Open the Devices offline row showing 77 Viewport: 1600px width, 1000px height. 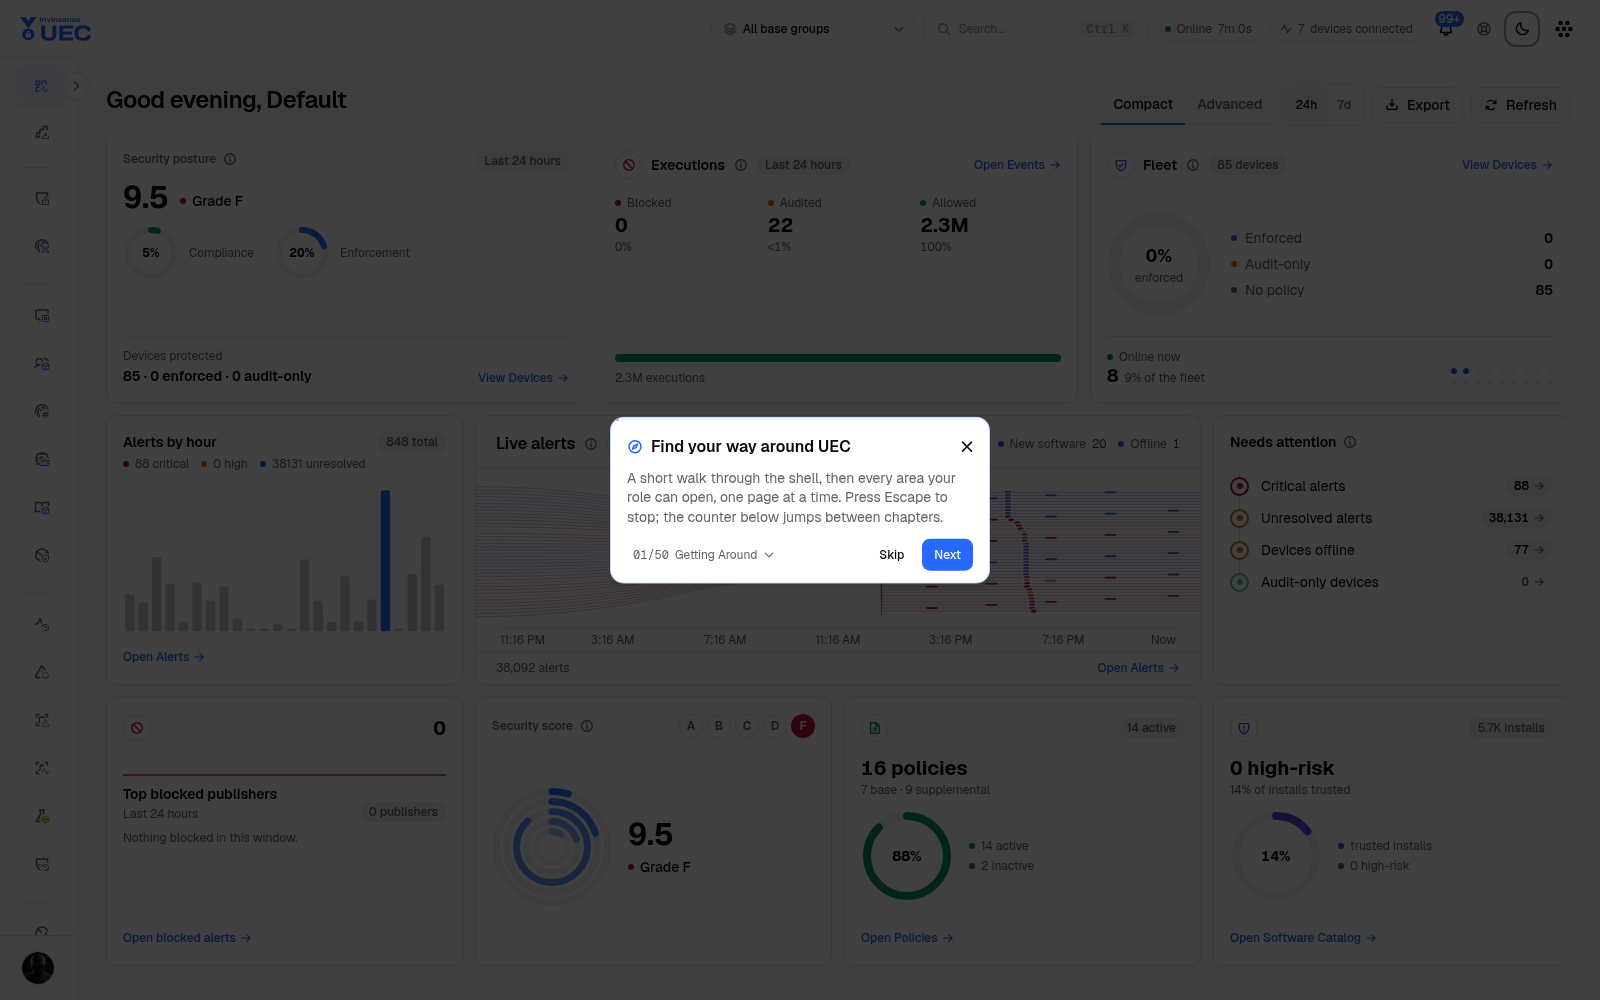tap(1390, 550)
